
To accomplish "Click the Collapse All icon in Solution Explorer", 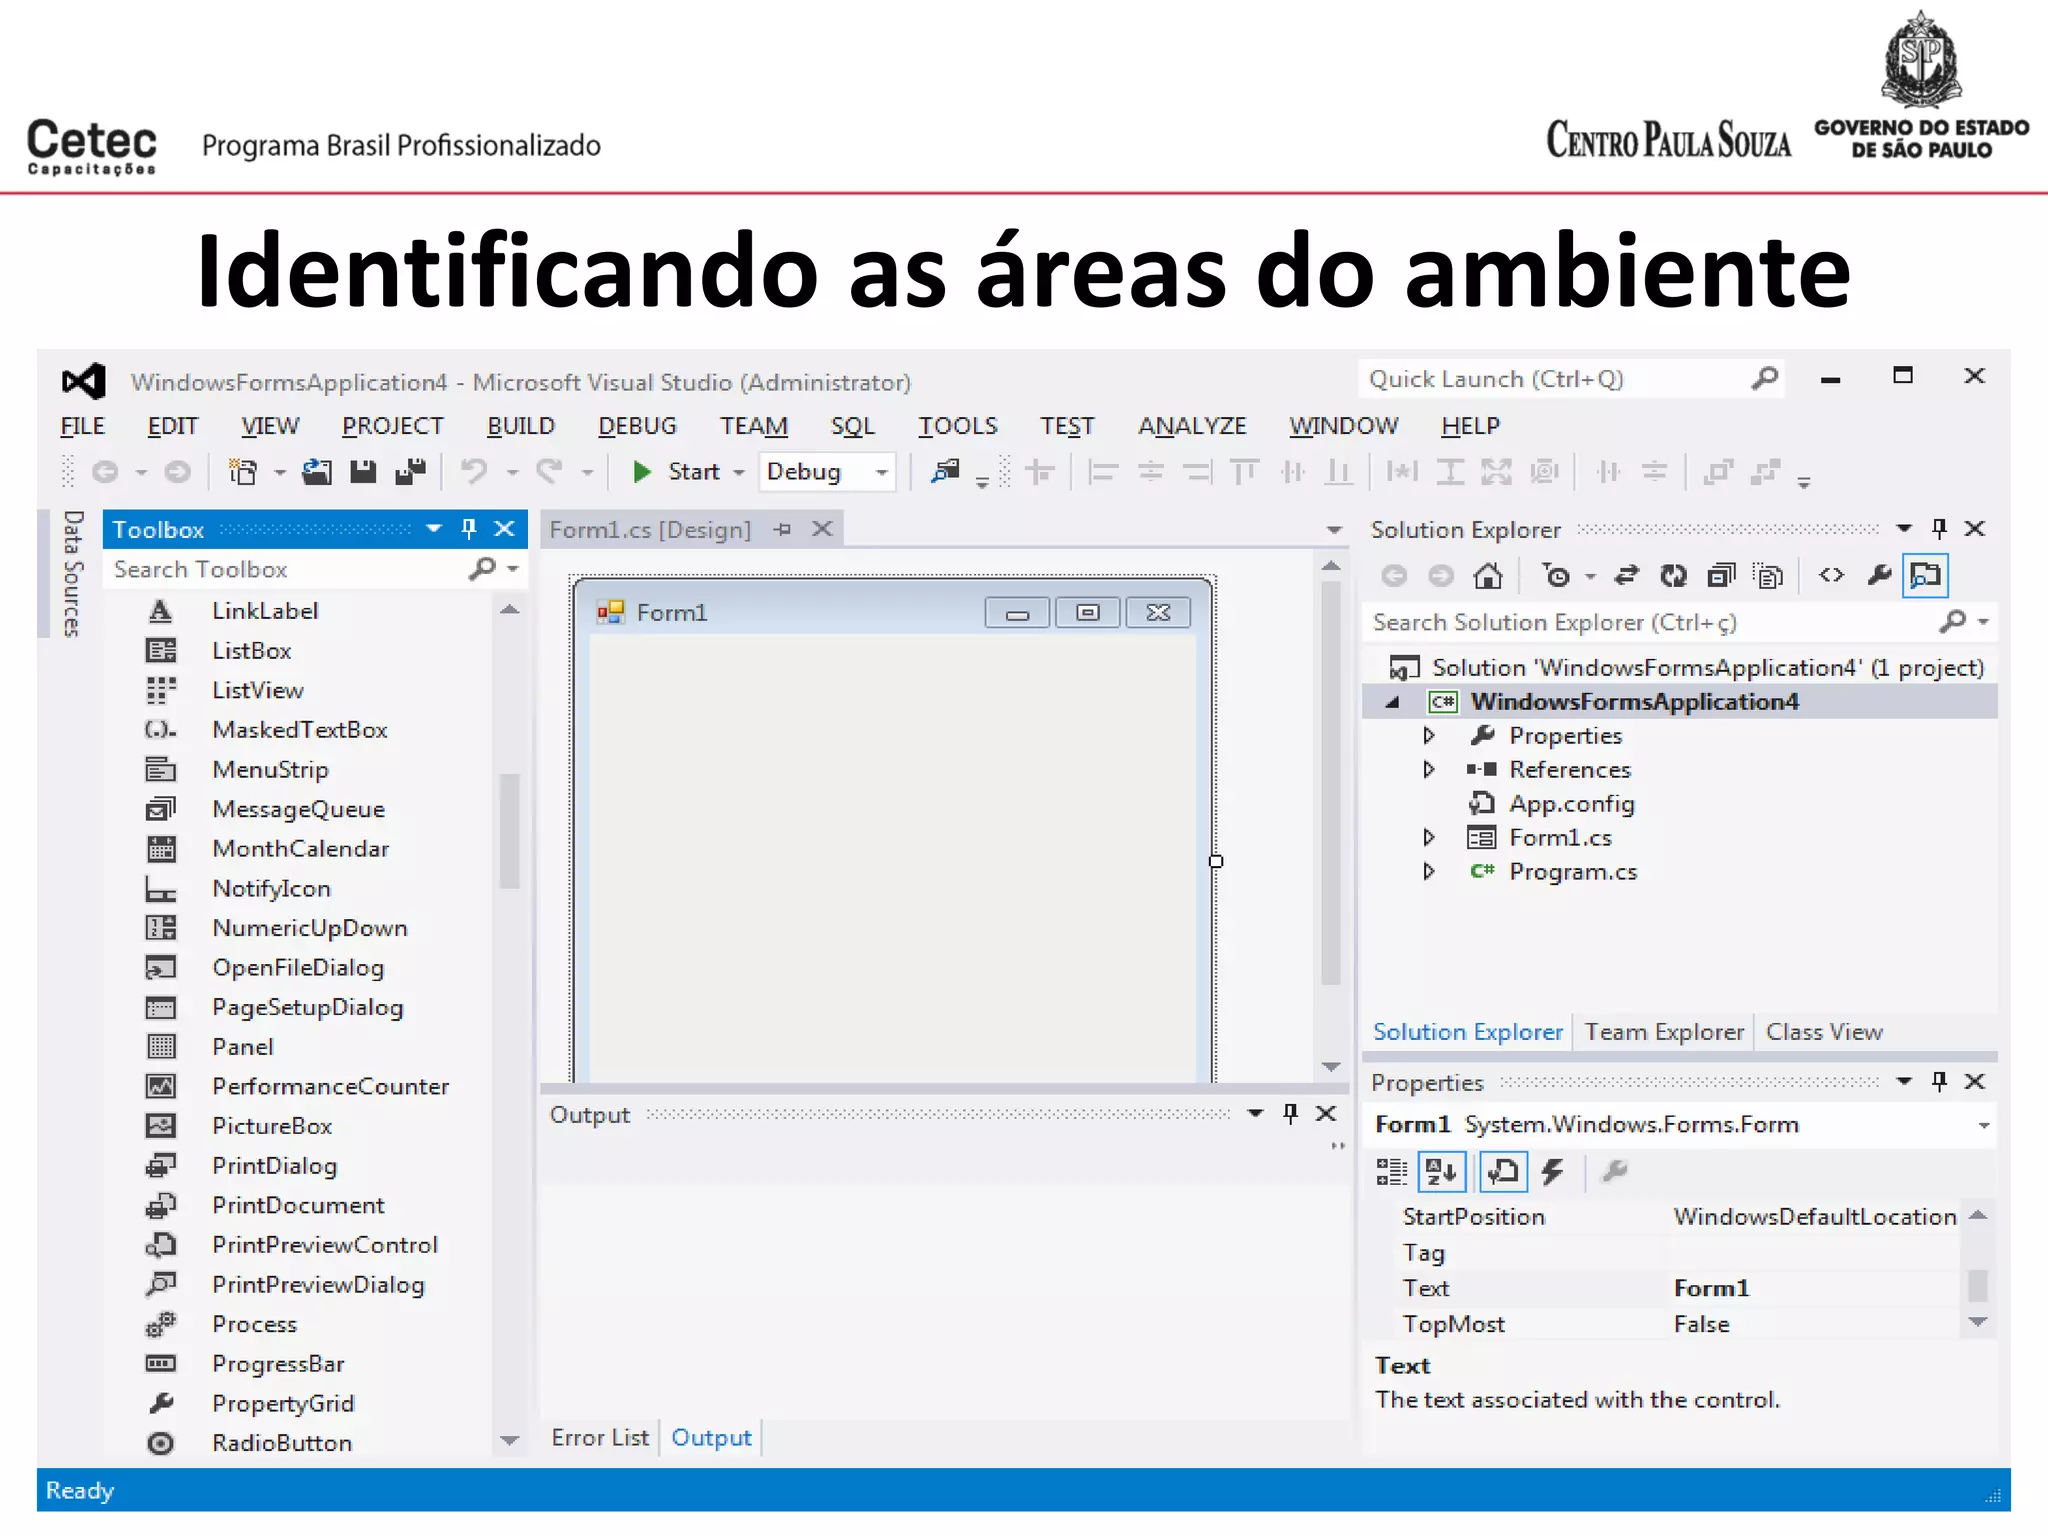I will (1721, 576).
